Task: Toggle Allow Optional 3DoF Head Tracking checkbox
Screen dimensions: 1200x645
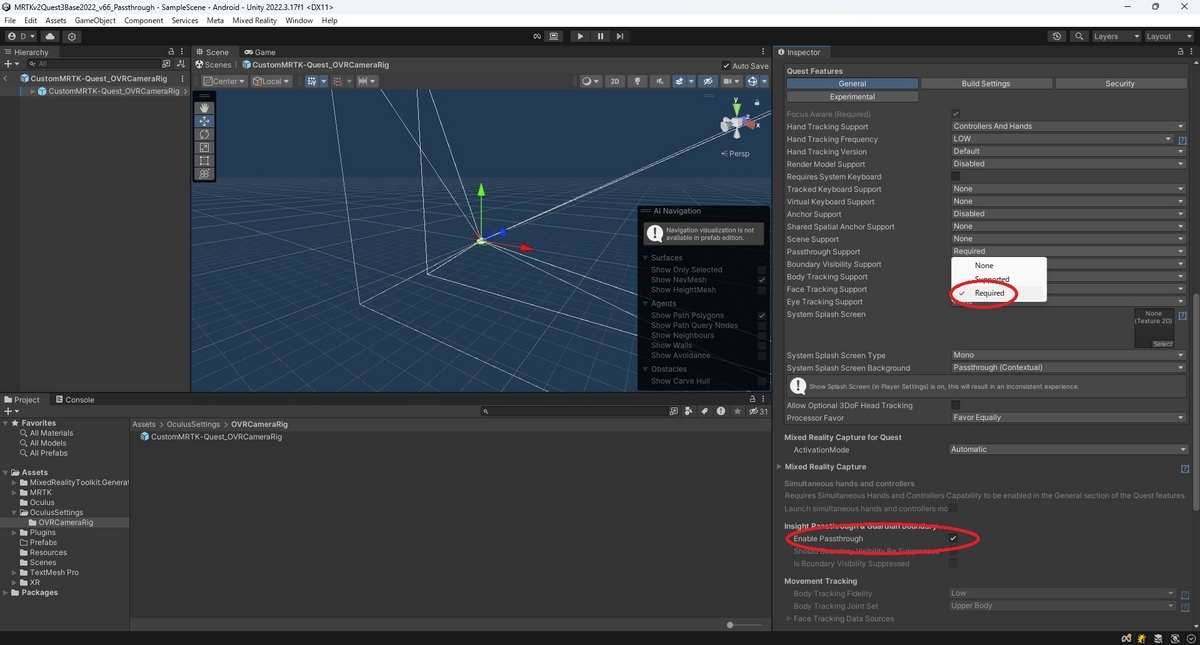Action: tap(955, 405)
